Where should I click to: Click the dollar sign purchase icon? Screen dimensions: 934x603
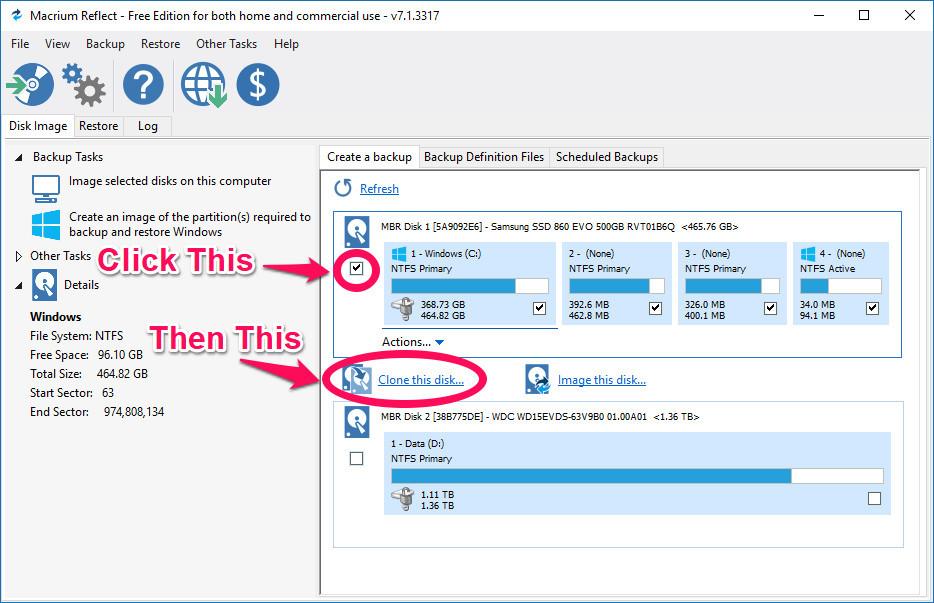pos(257,85)
